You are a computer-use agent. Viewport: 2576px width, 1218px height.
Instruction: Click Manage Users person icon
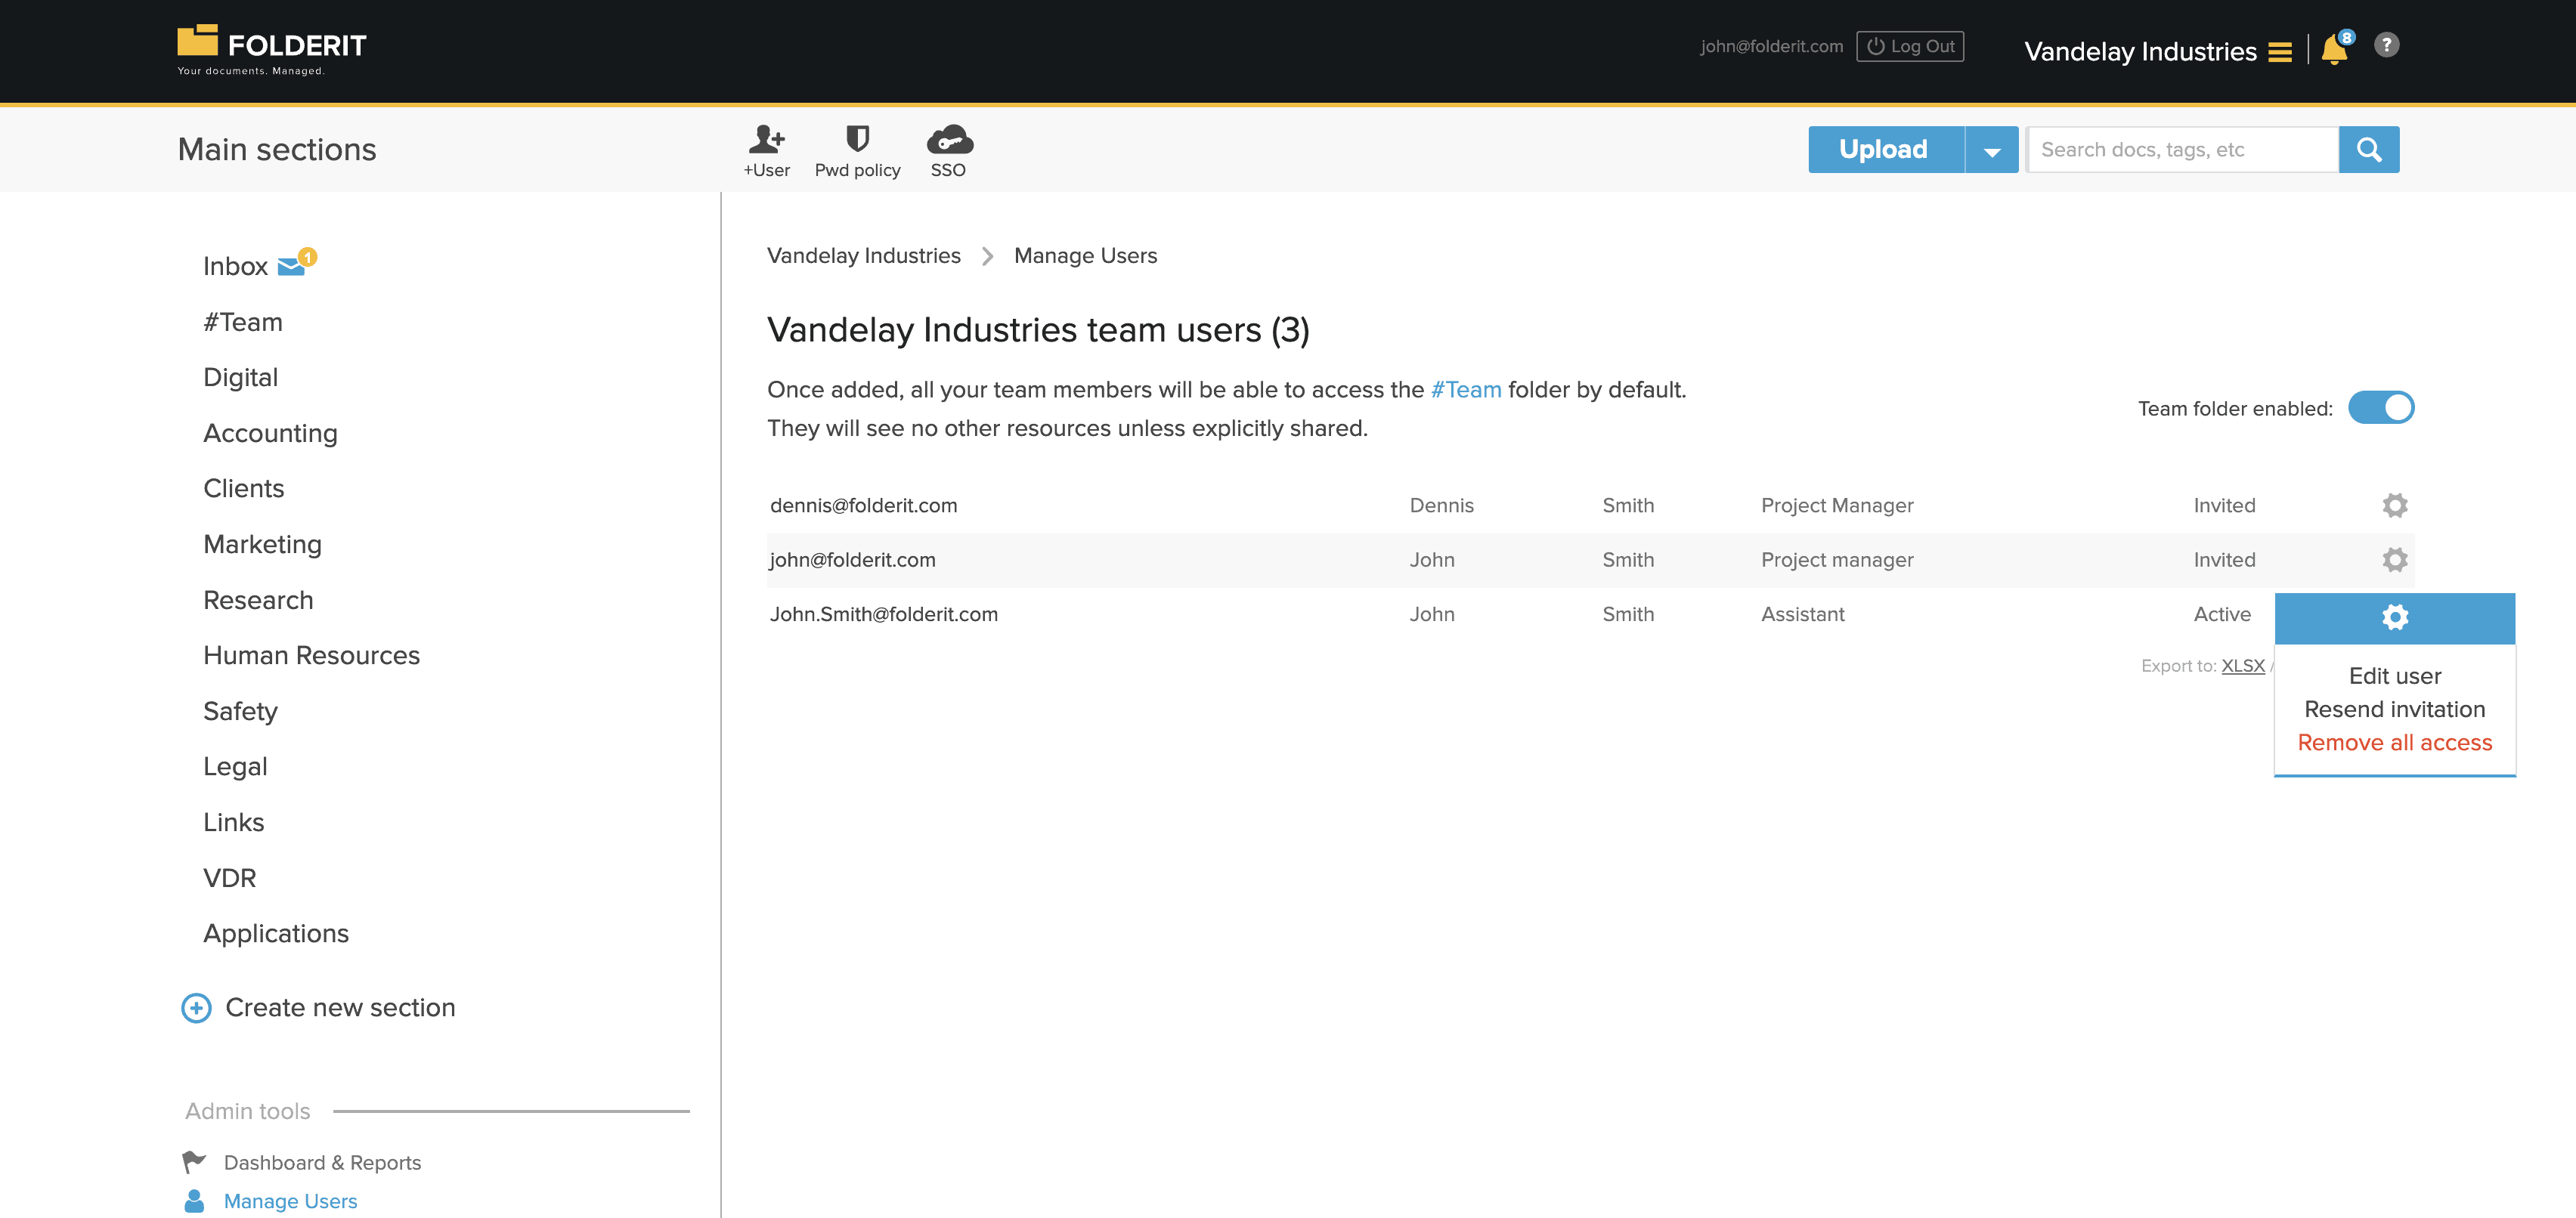pos(194,1200)
